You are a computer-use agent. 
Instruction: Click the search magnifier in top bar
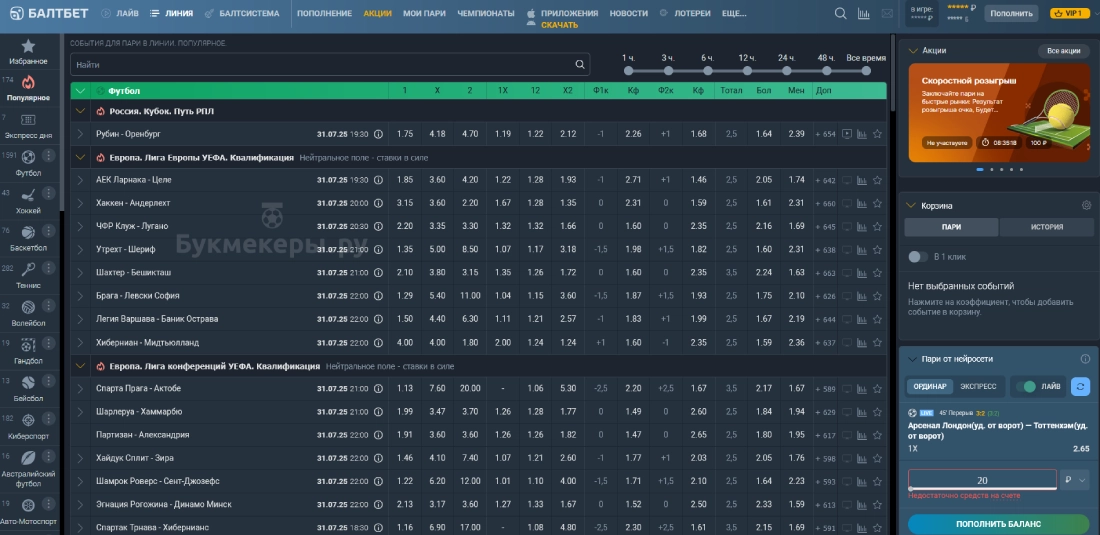840,13
